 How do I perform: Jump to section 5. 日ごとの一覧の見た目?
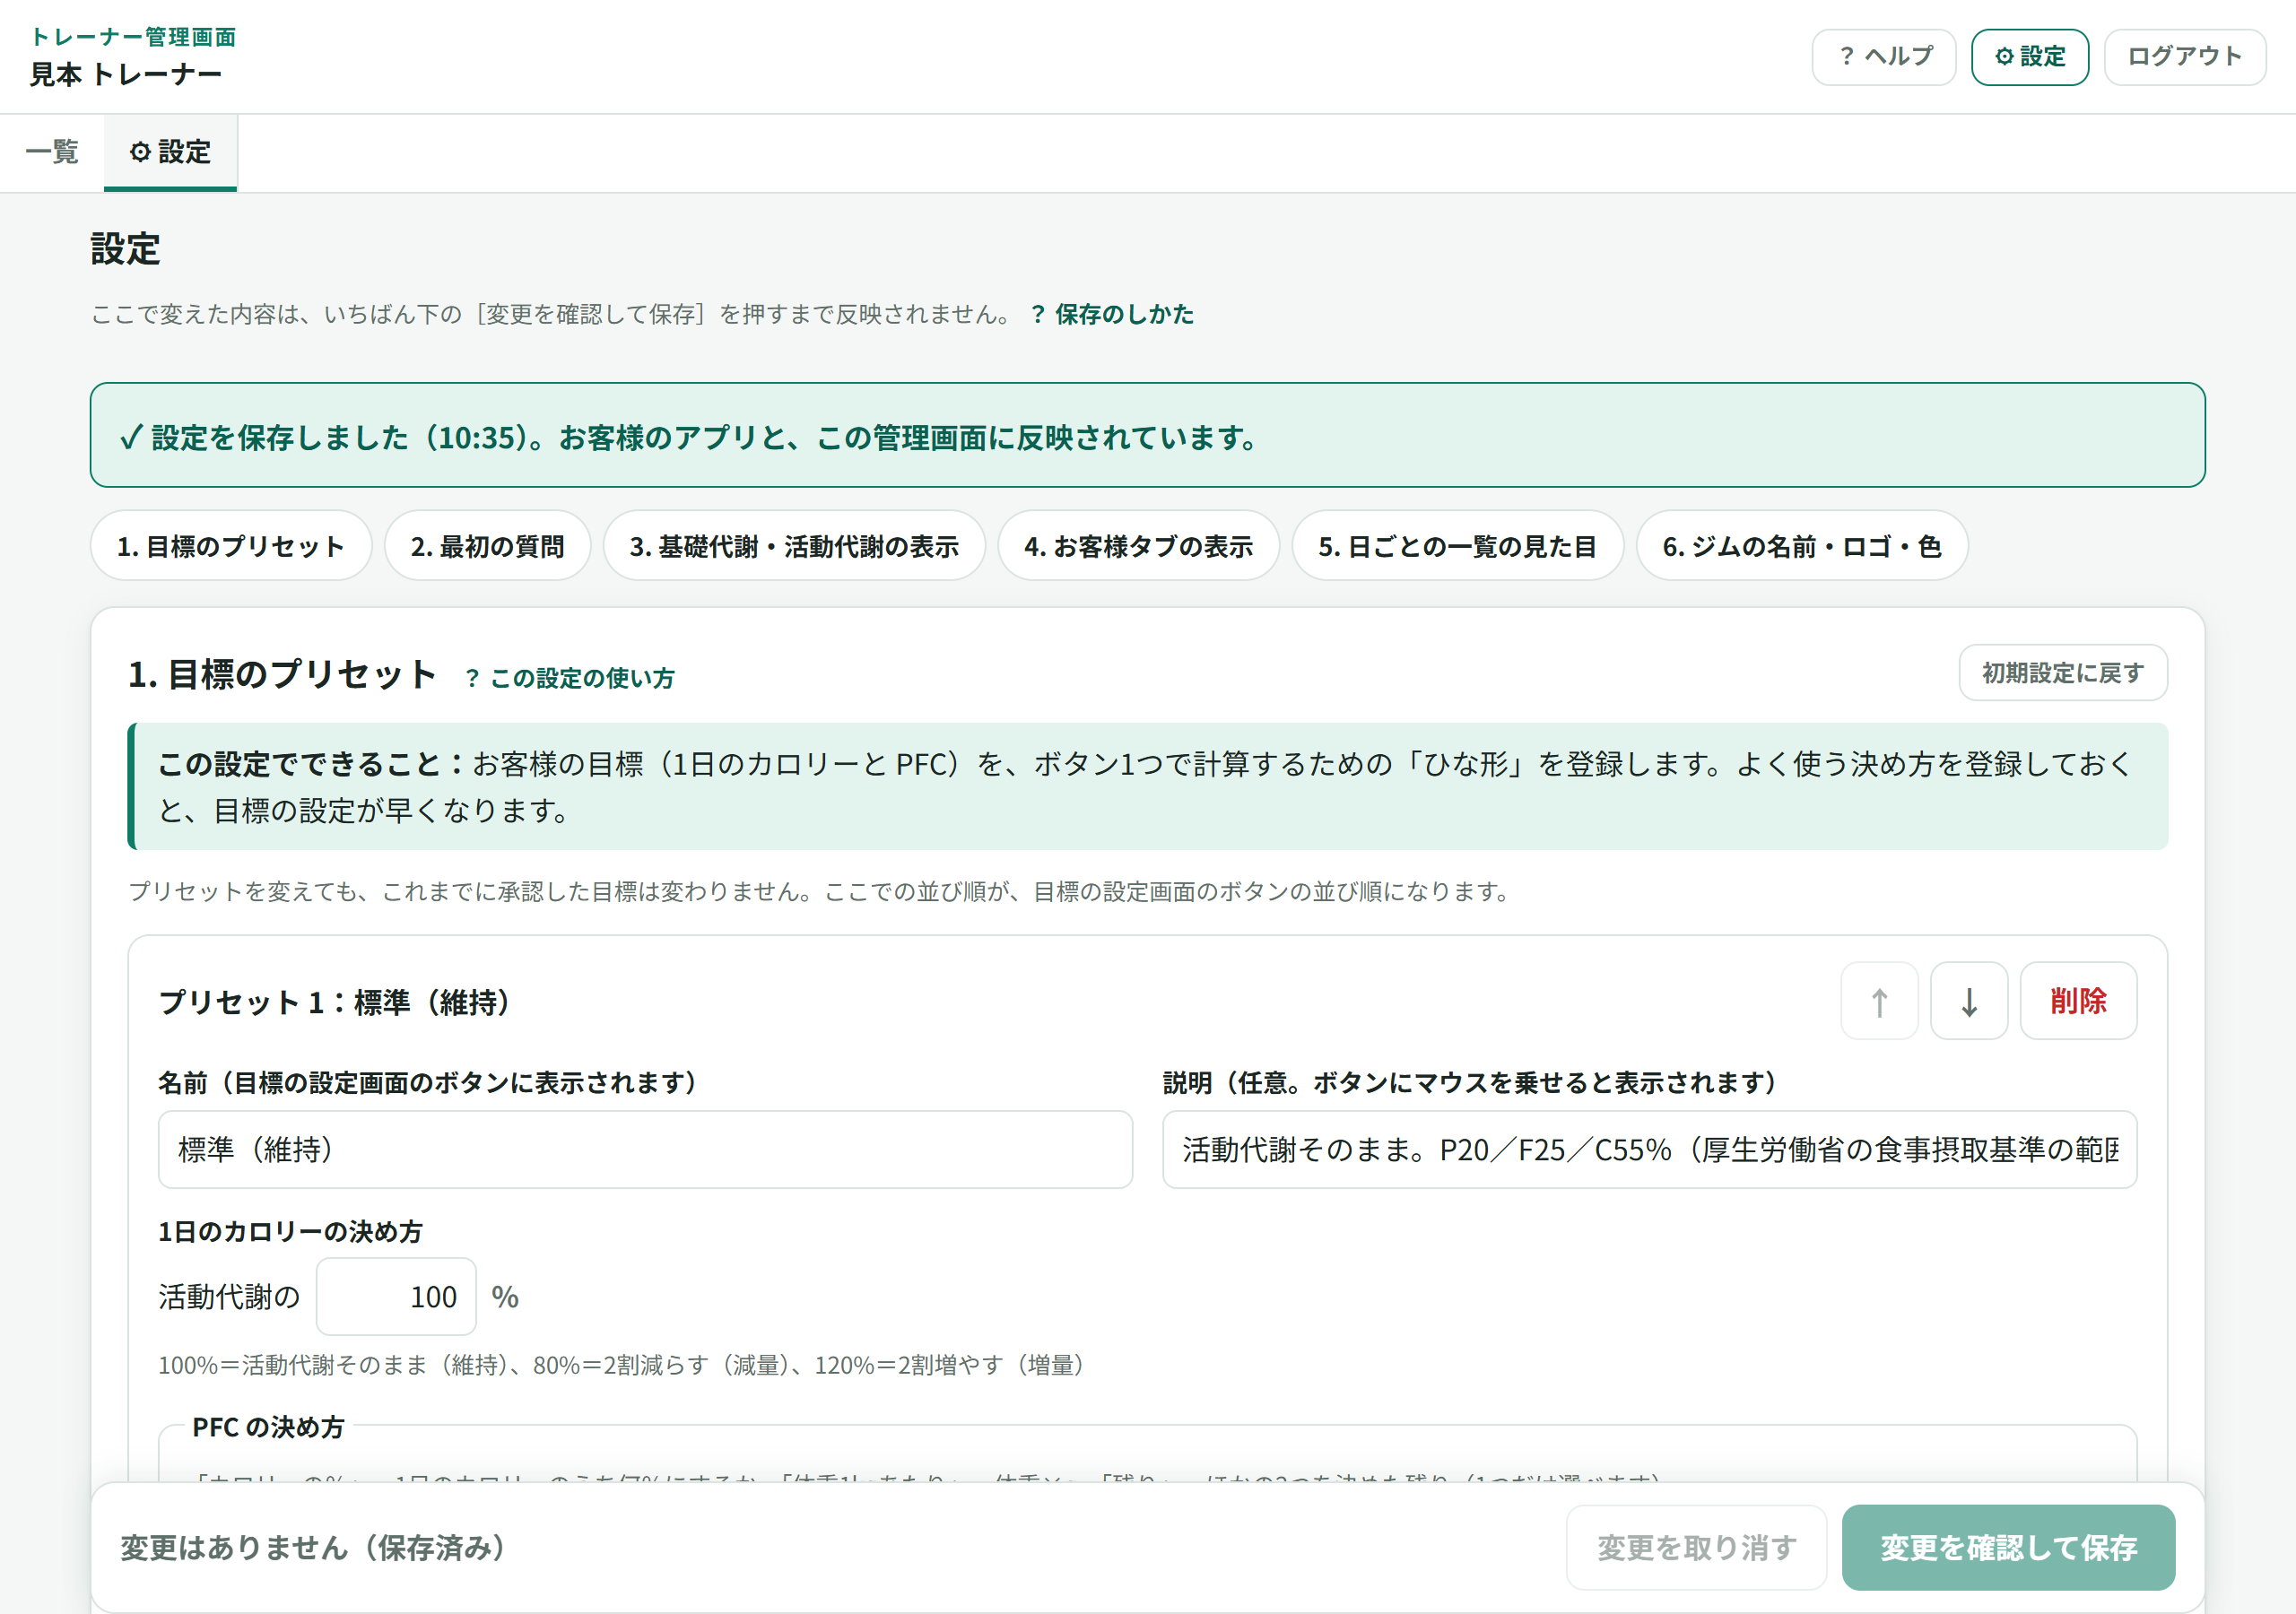tap(1457, 546)
